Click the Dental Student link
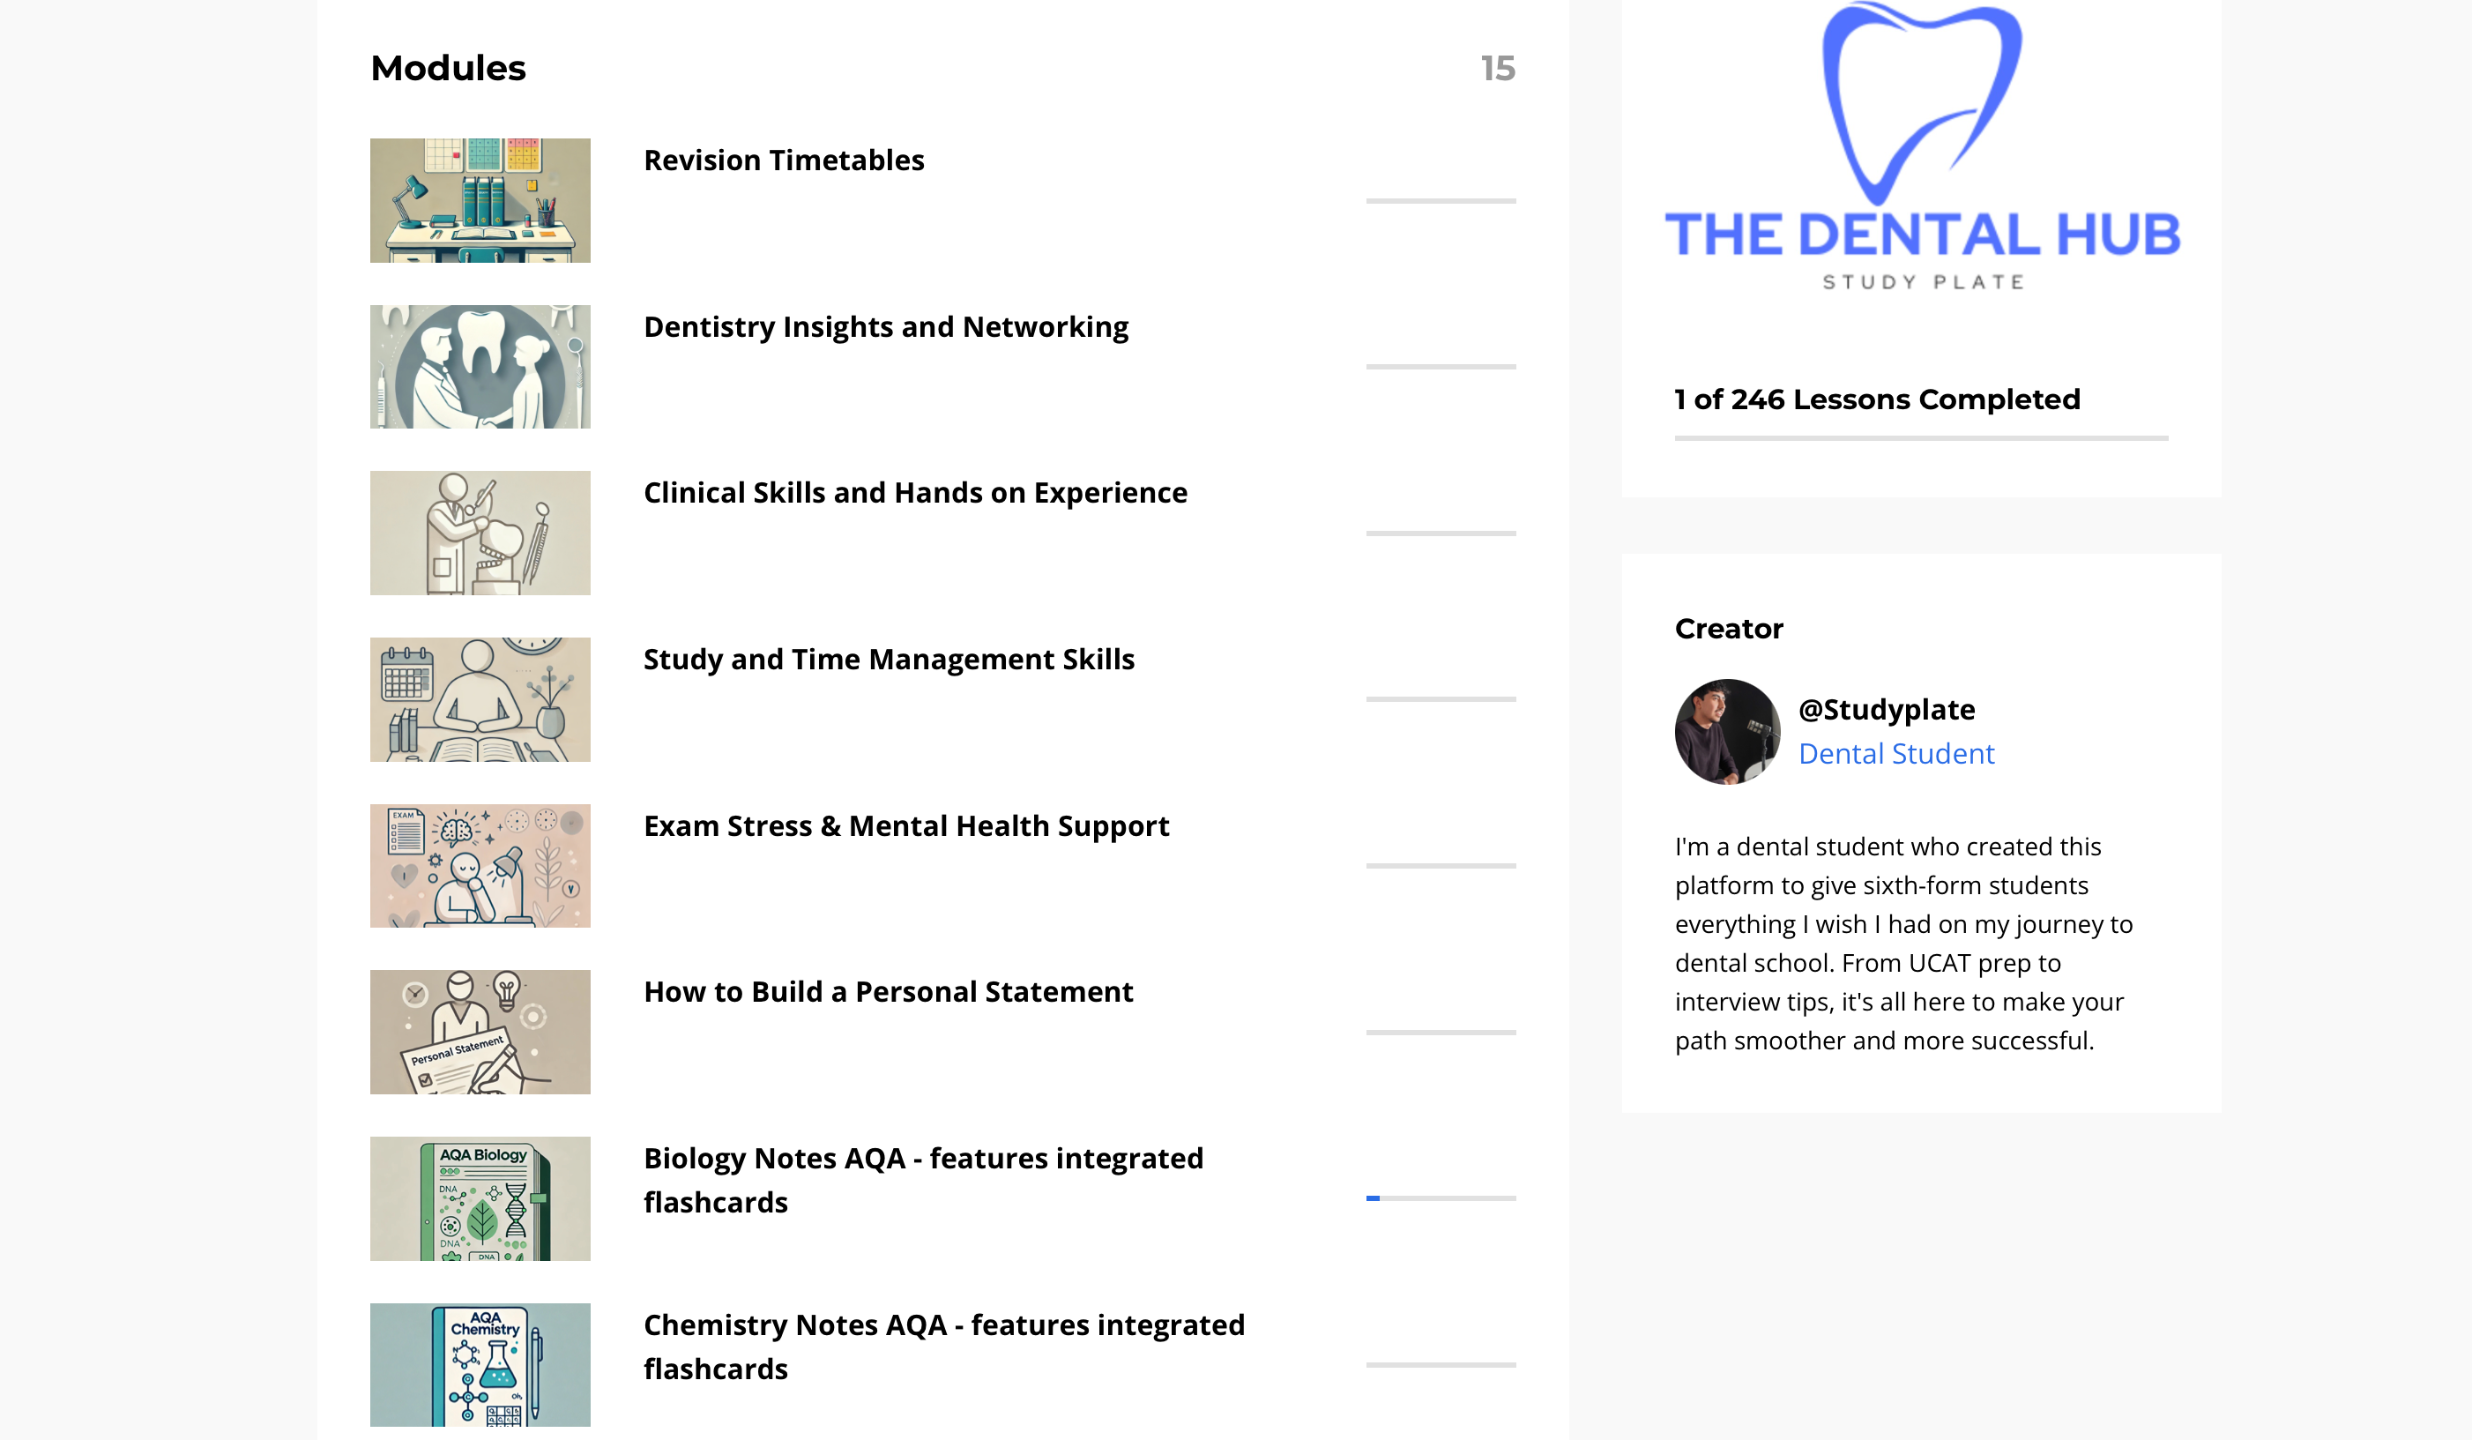 click(x=1896, y=753)
